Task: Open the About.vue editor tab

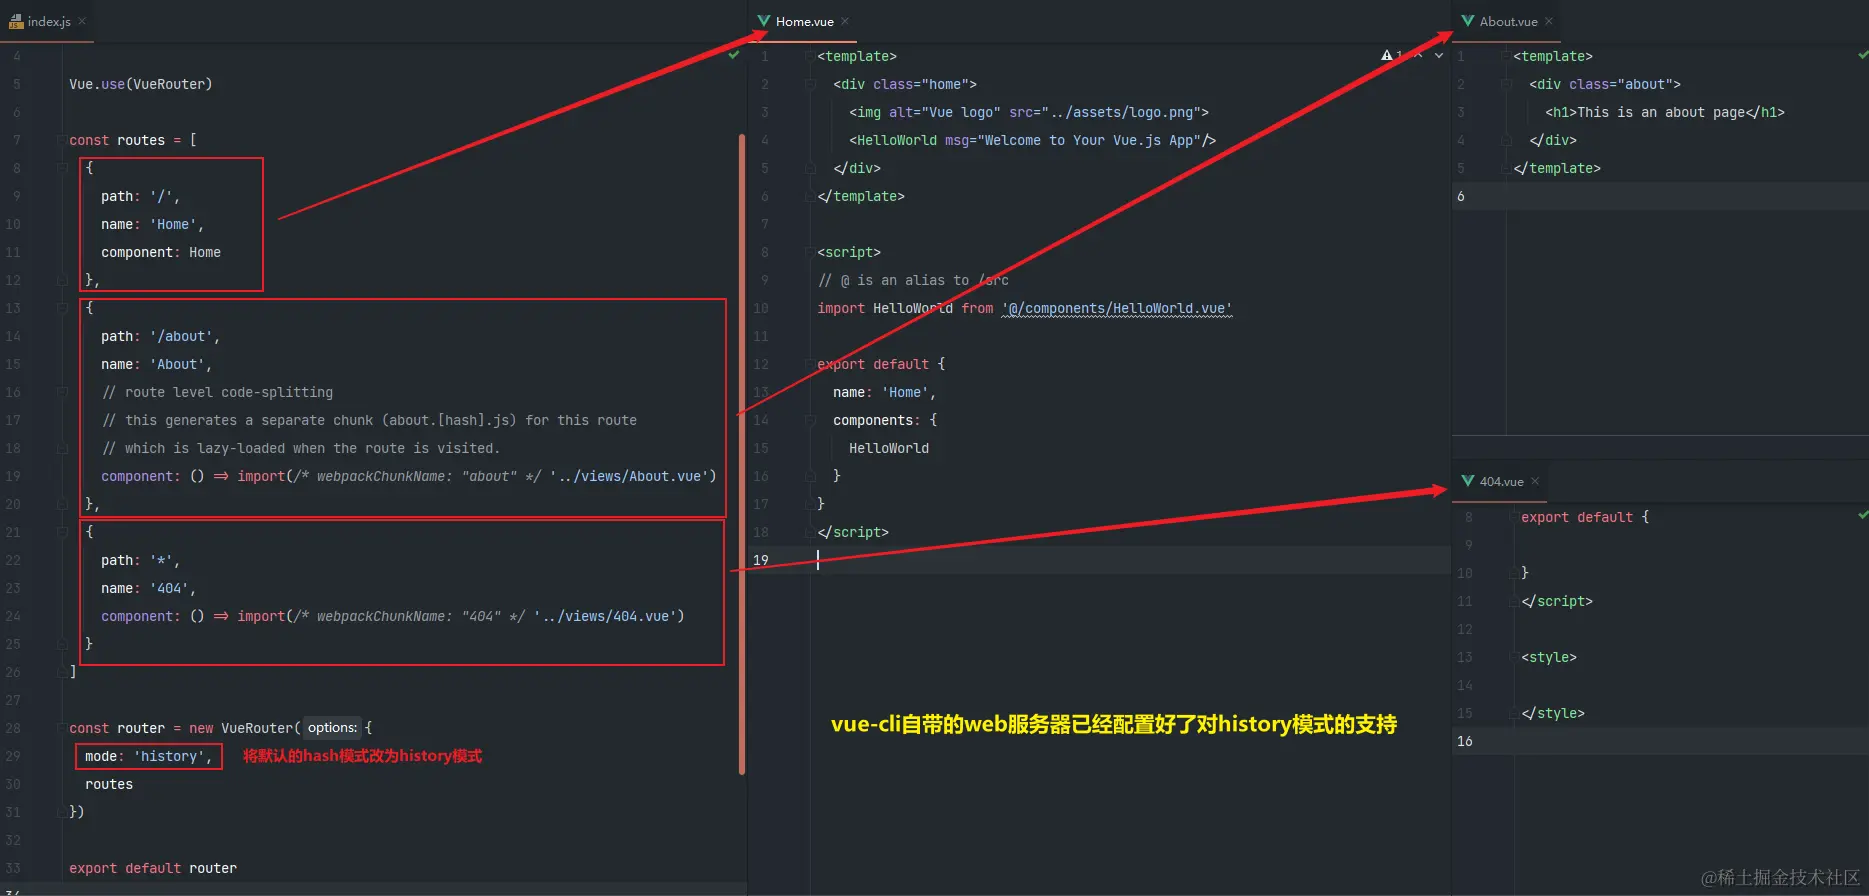Action: coord(1508,21)
